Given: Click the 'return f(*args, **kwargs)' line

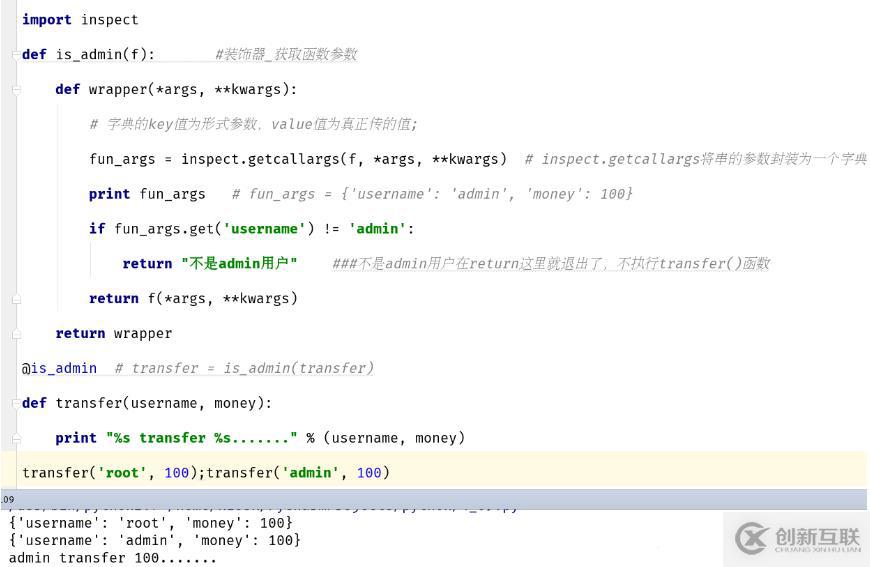Looking at the screenshot, I should click(193, 298).
